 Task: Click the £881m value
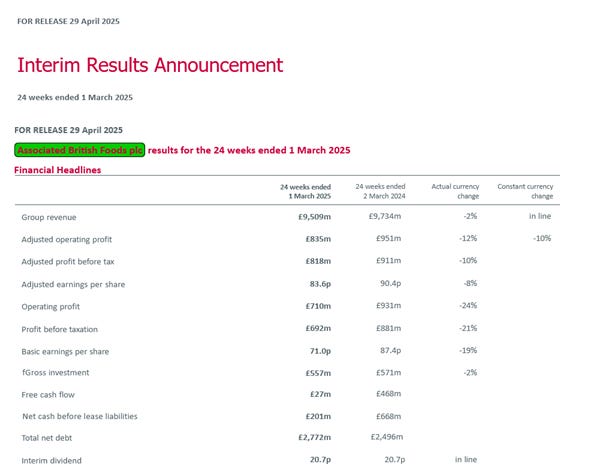point(389,328)
